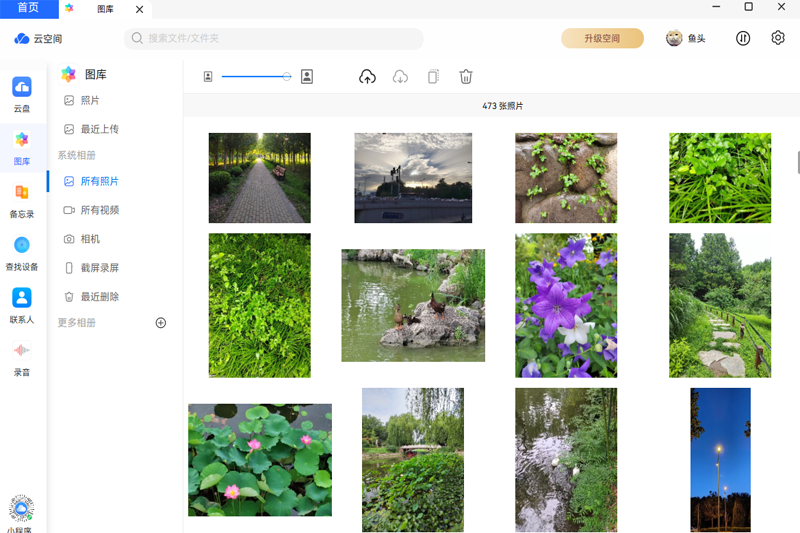Open 联系人 contacts in sidebar

click(x=22, y=305)
